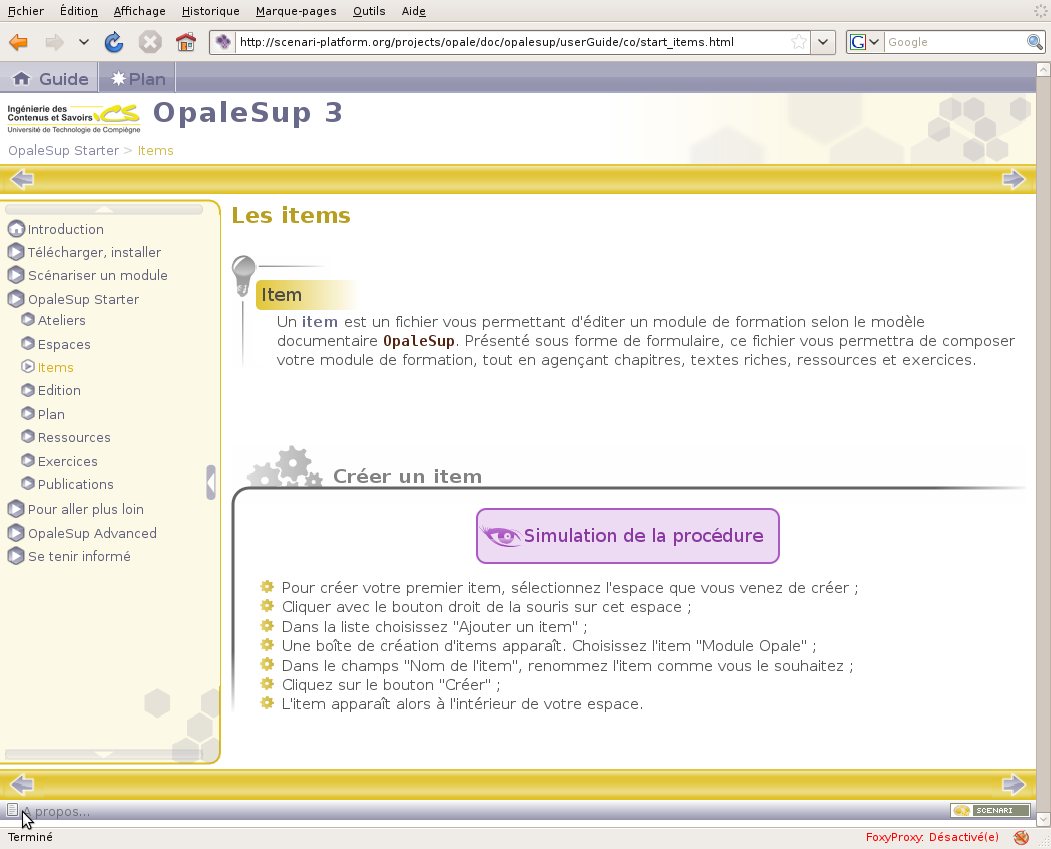
Task: Open the Outils menu
Action: [x=369, y=11]
